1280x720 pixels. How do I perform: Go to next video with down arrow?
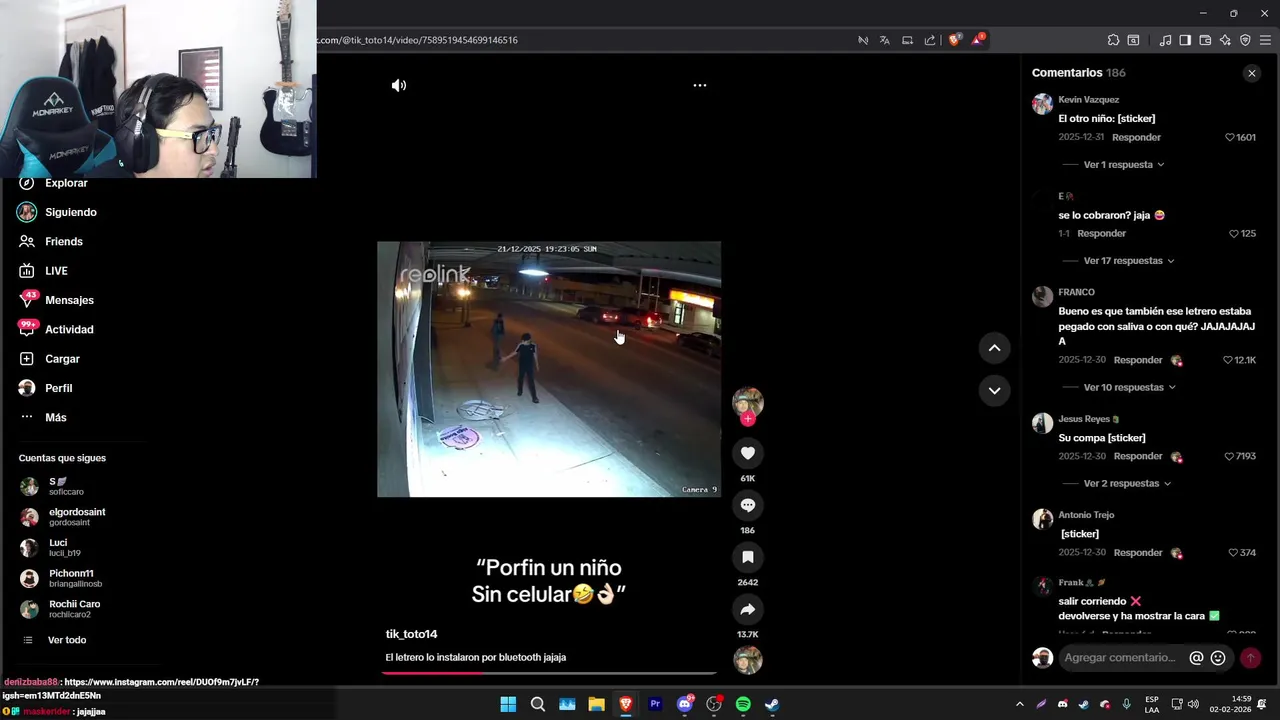pyautogui.click(x=994, y=391)
